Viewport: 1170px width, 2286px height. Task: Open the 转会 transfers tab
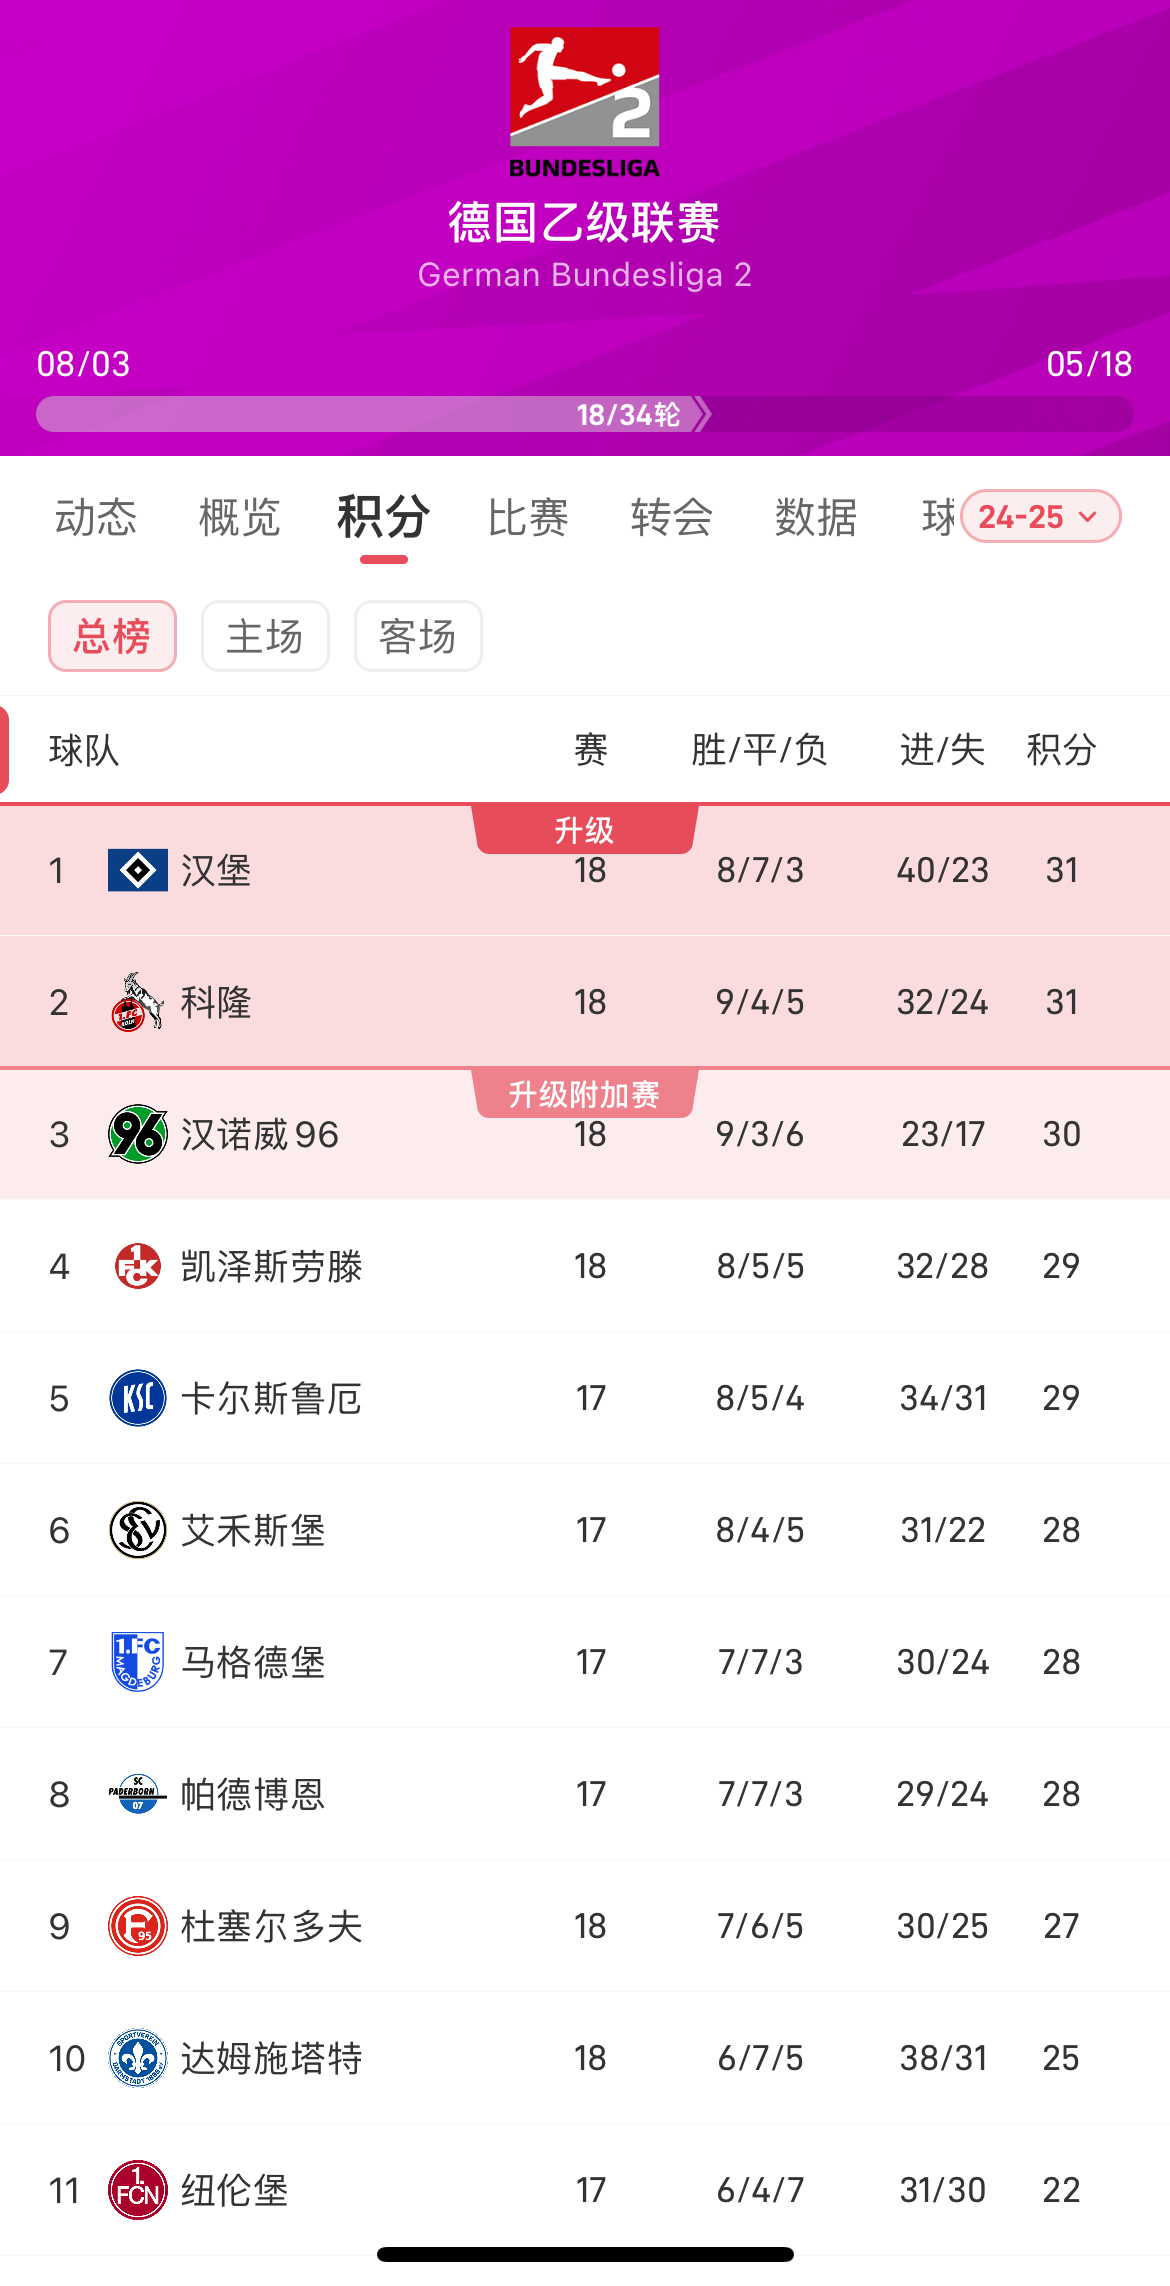[671, 518]
